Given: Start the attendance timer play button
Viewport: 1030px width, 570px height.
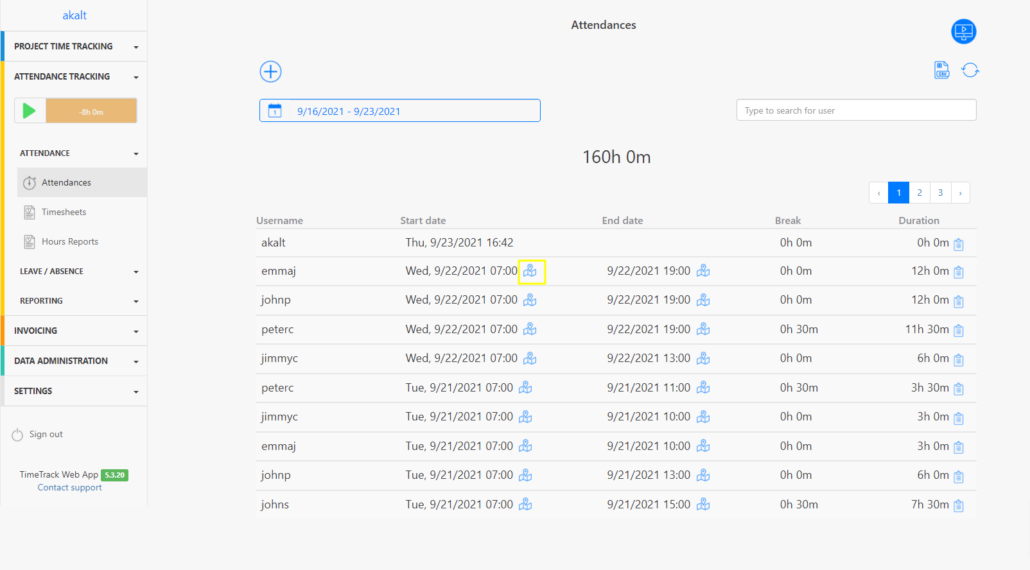Looking at the screenshot, I should 30,111.
